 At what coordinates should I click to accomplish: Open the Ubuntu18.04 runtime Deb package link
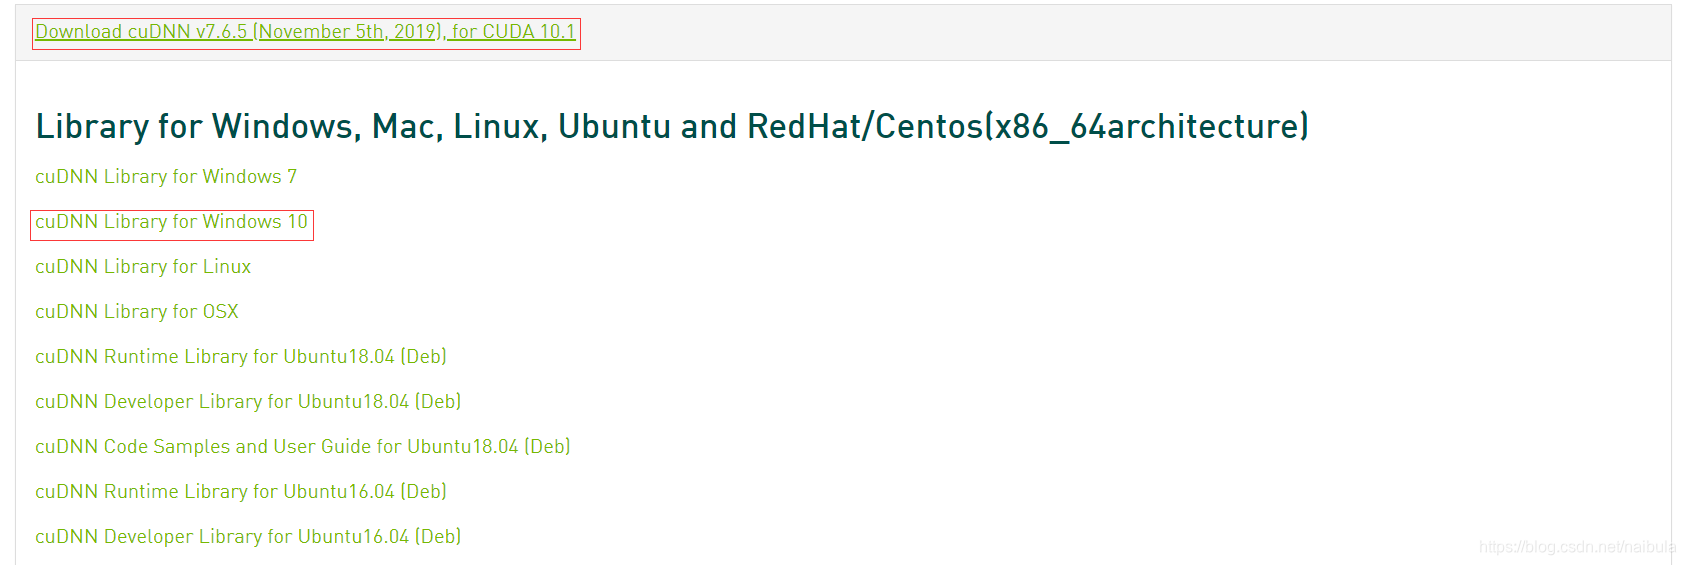click(x=241, y=357)
